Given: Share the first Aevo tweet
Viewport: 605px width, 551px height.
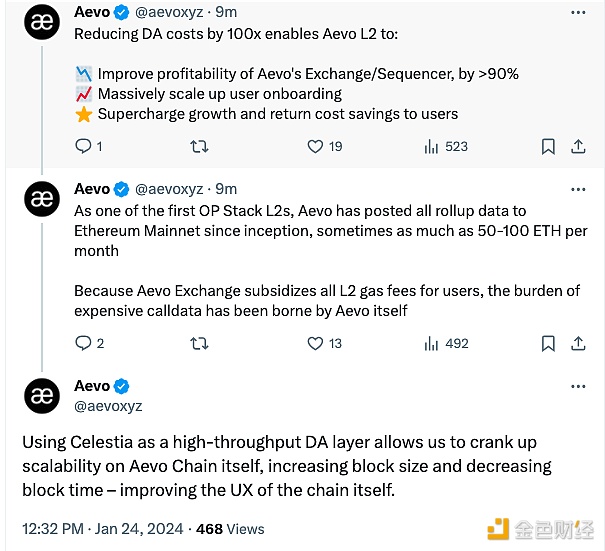Looking at the screenshot, I should click(578, 146).
